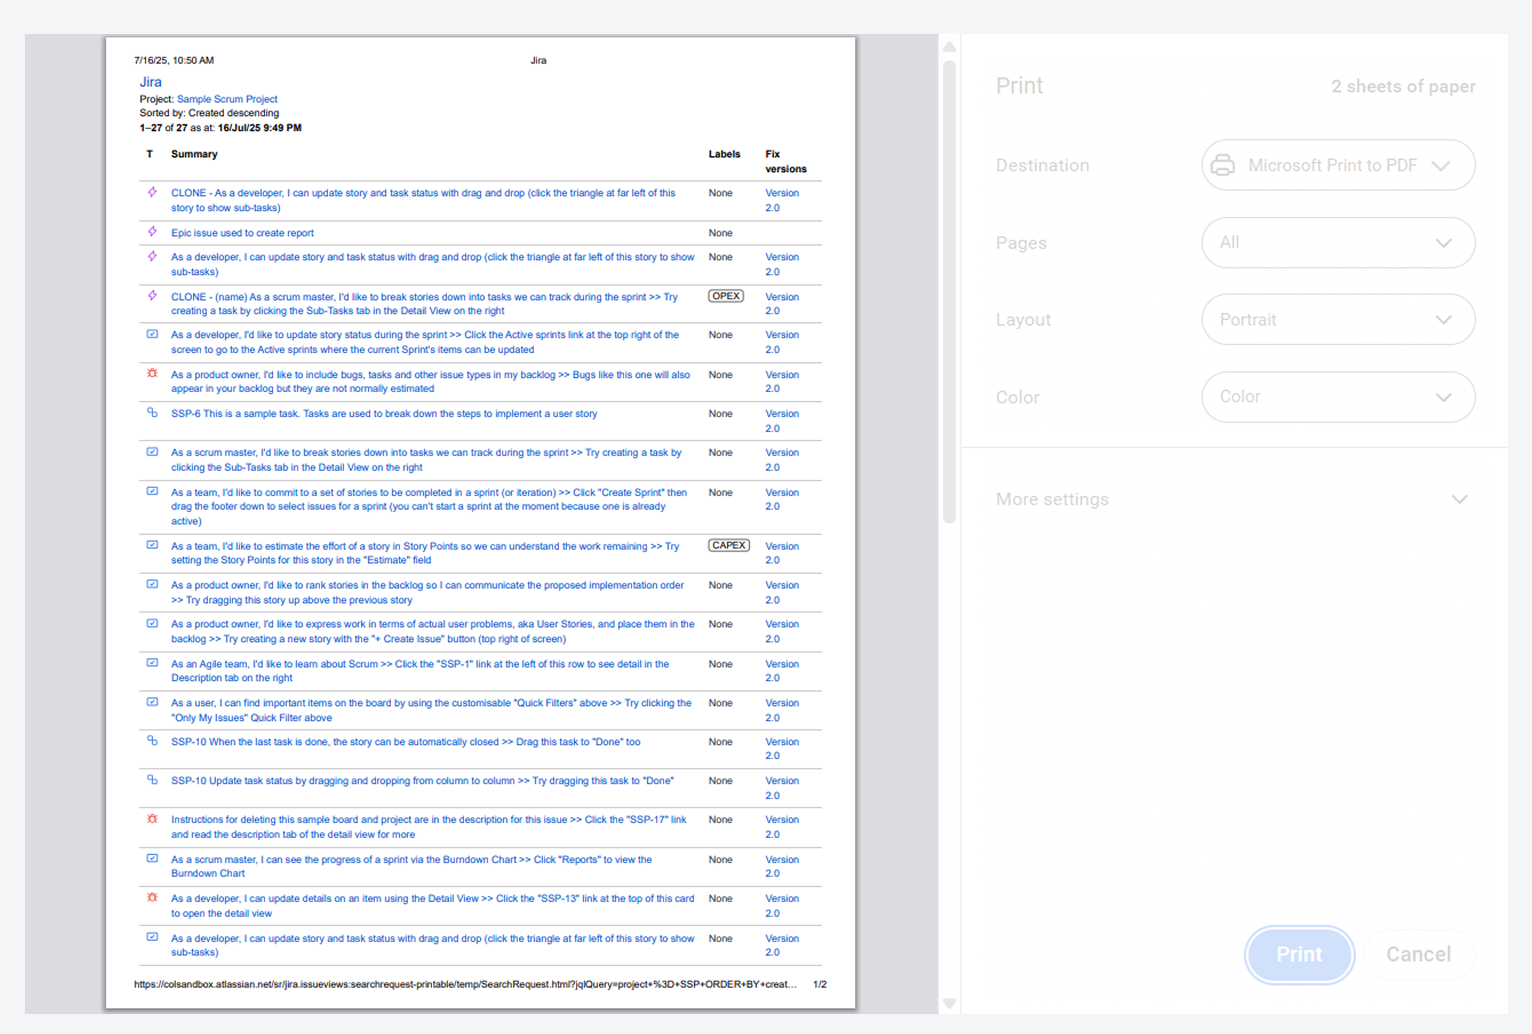
Task: Click the printer icon in the Destination field
Action: pyautogui.click(x=1222, y=165)
